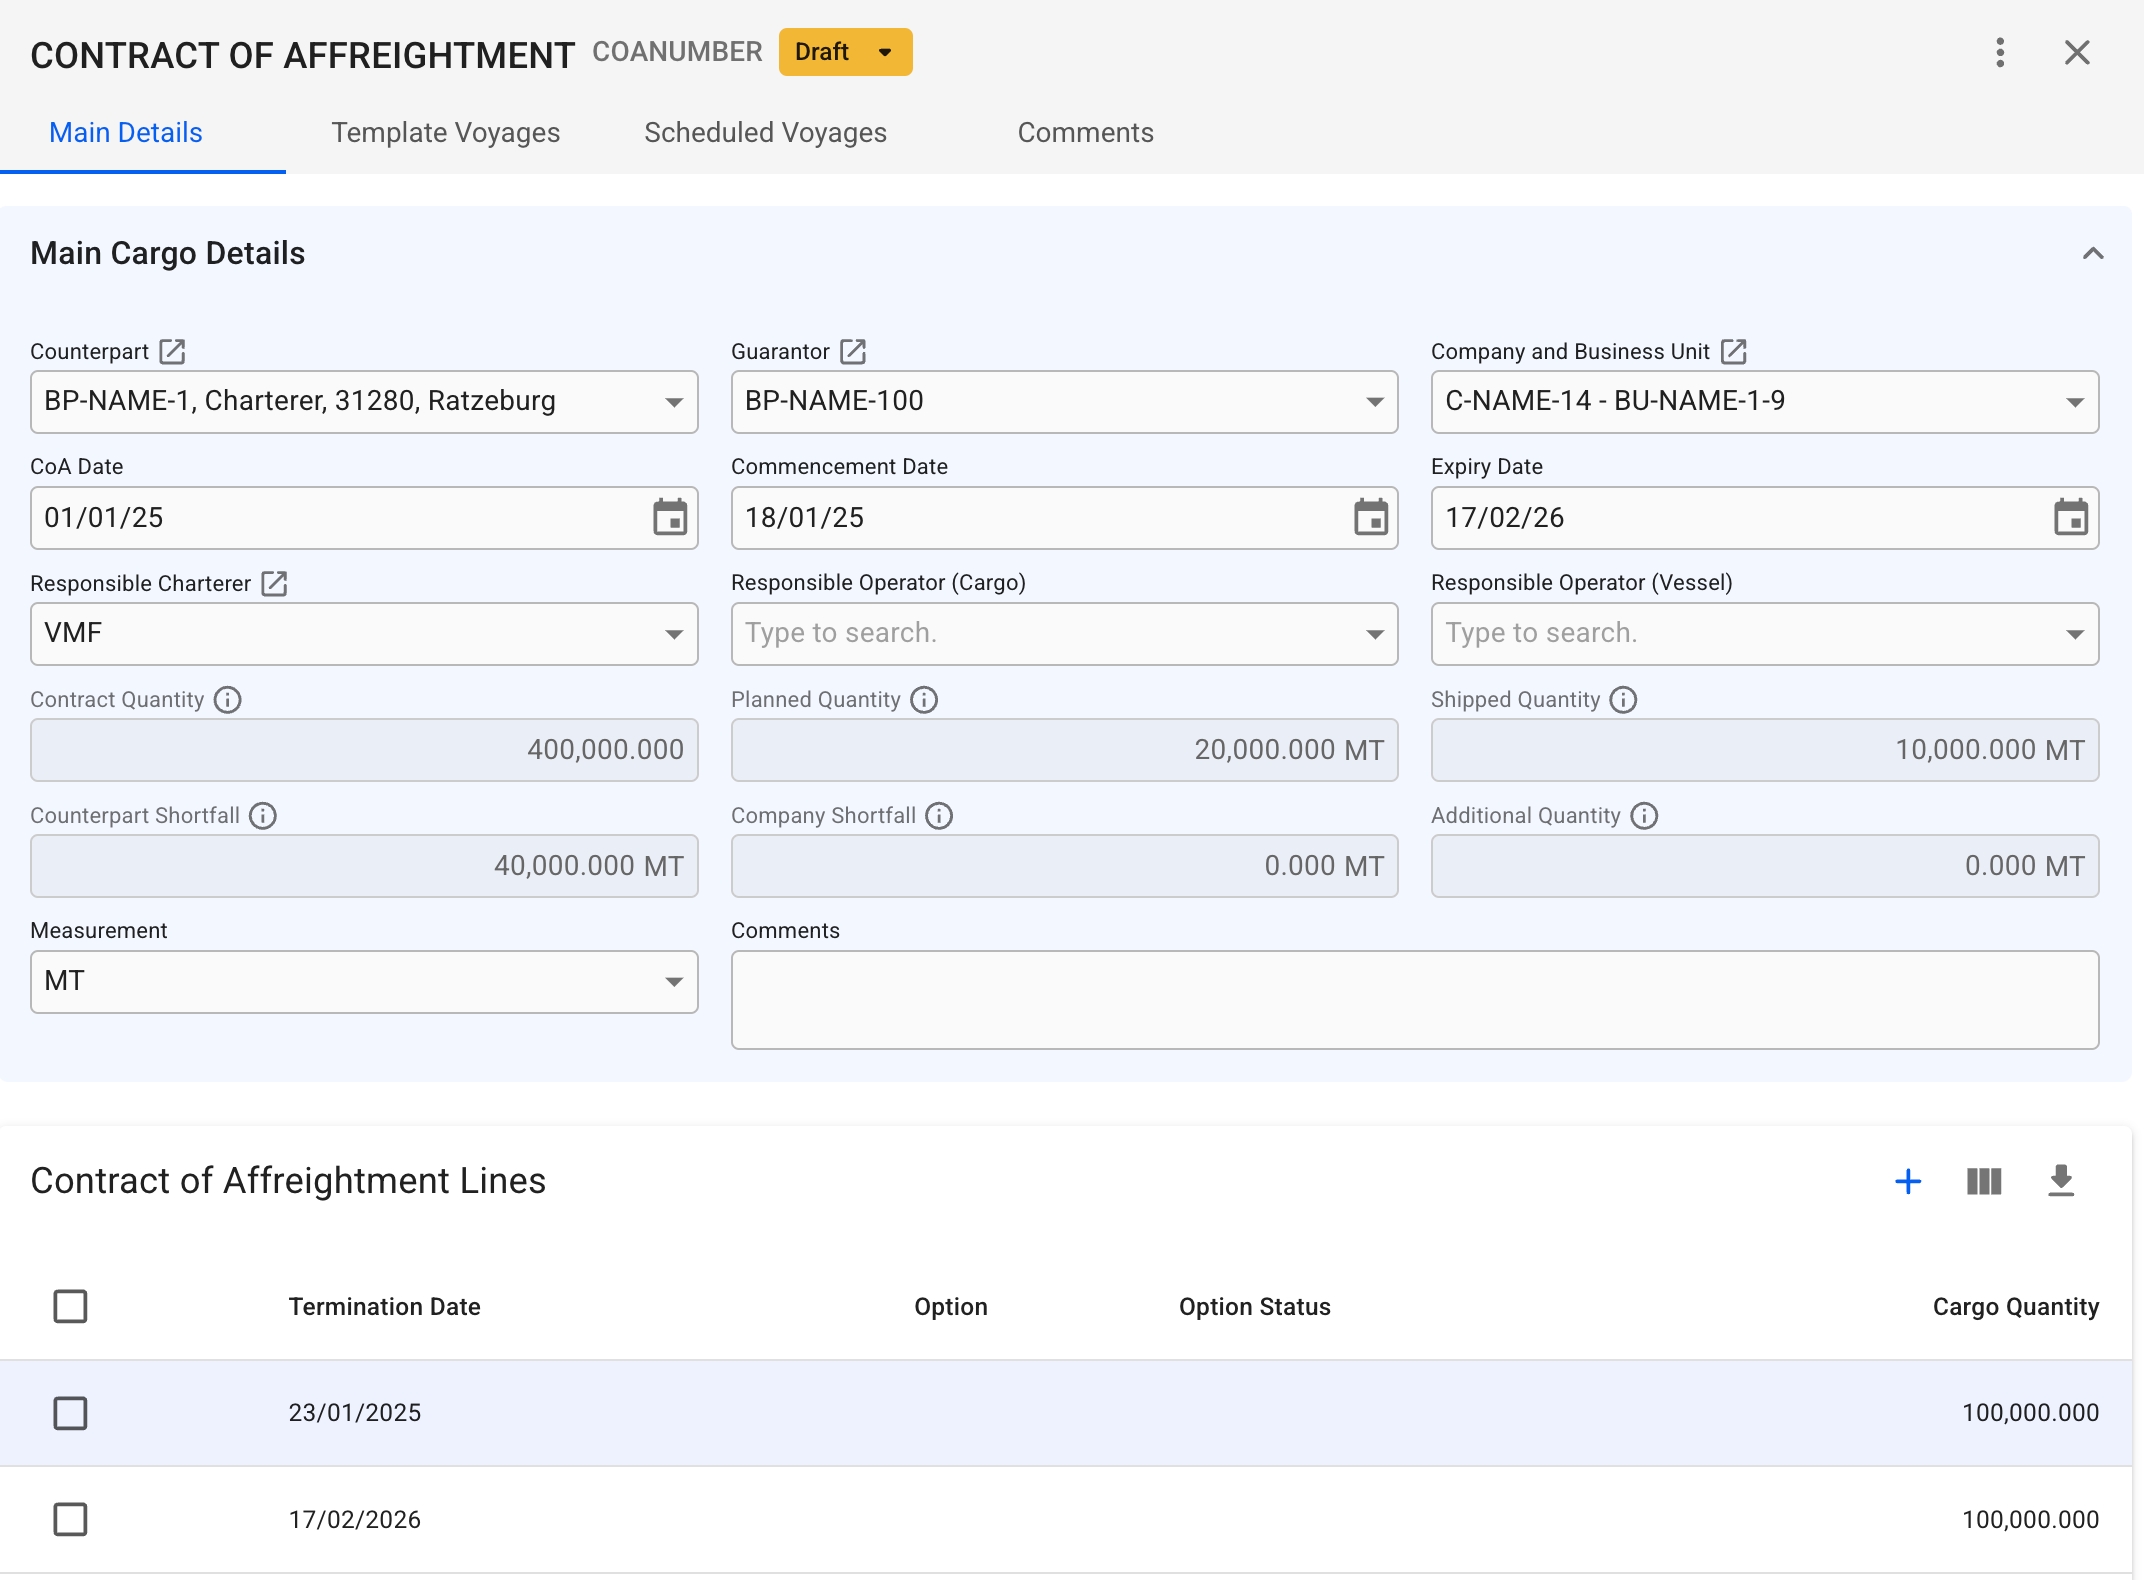Download Contract of Affreightment lines

(2061, 1181)
